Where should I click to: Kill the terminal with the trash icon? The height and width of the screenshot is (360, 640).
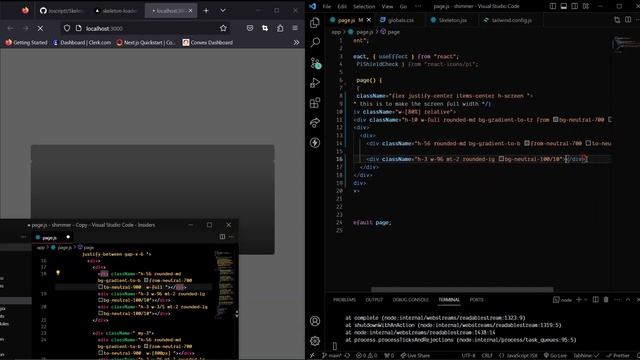606,300
